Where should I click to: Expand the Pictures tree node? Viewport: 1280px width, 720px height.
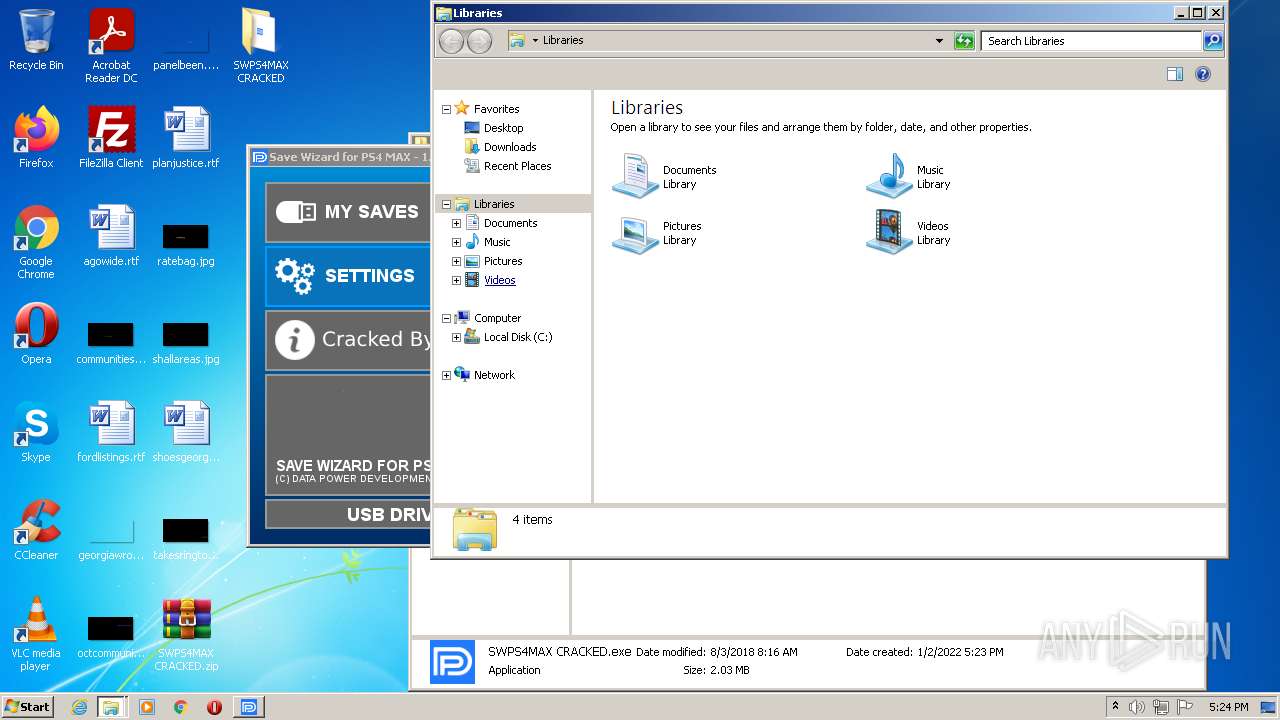456,261
